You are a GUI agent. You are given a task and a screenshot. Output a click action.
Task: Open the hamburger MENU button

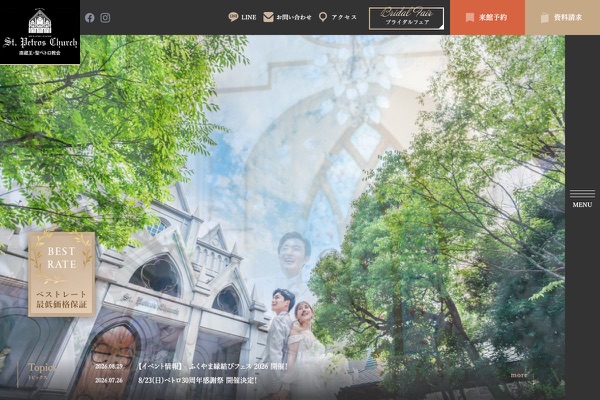582,199
